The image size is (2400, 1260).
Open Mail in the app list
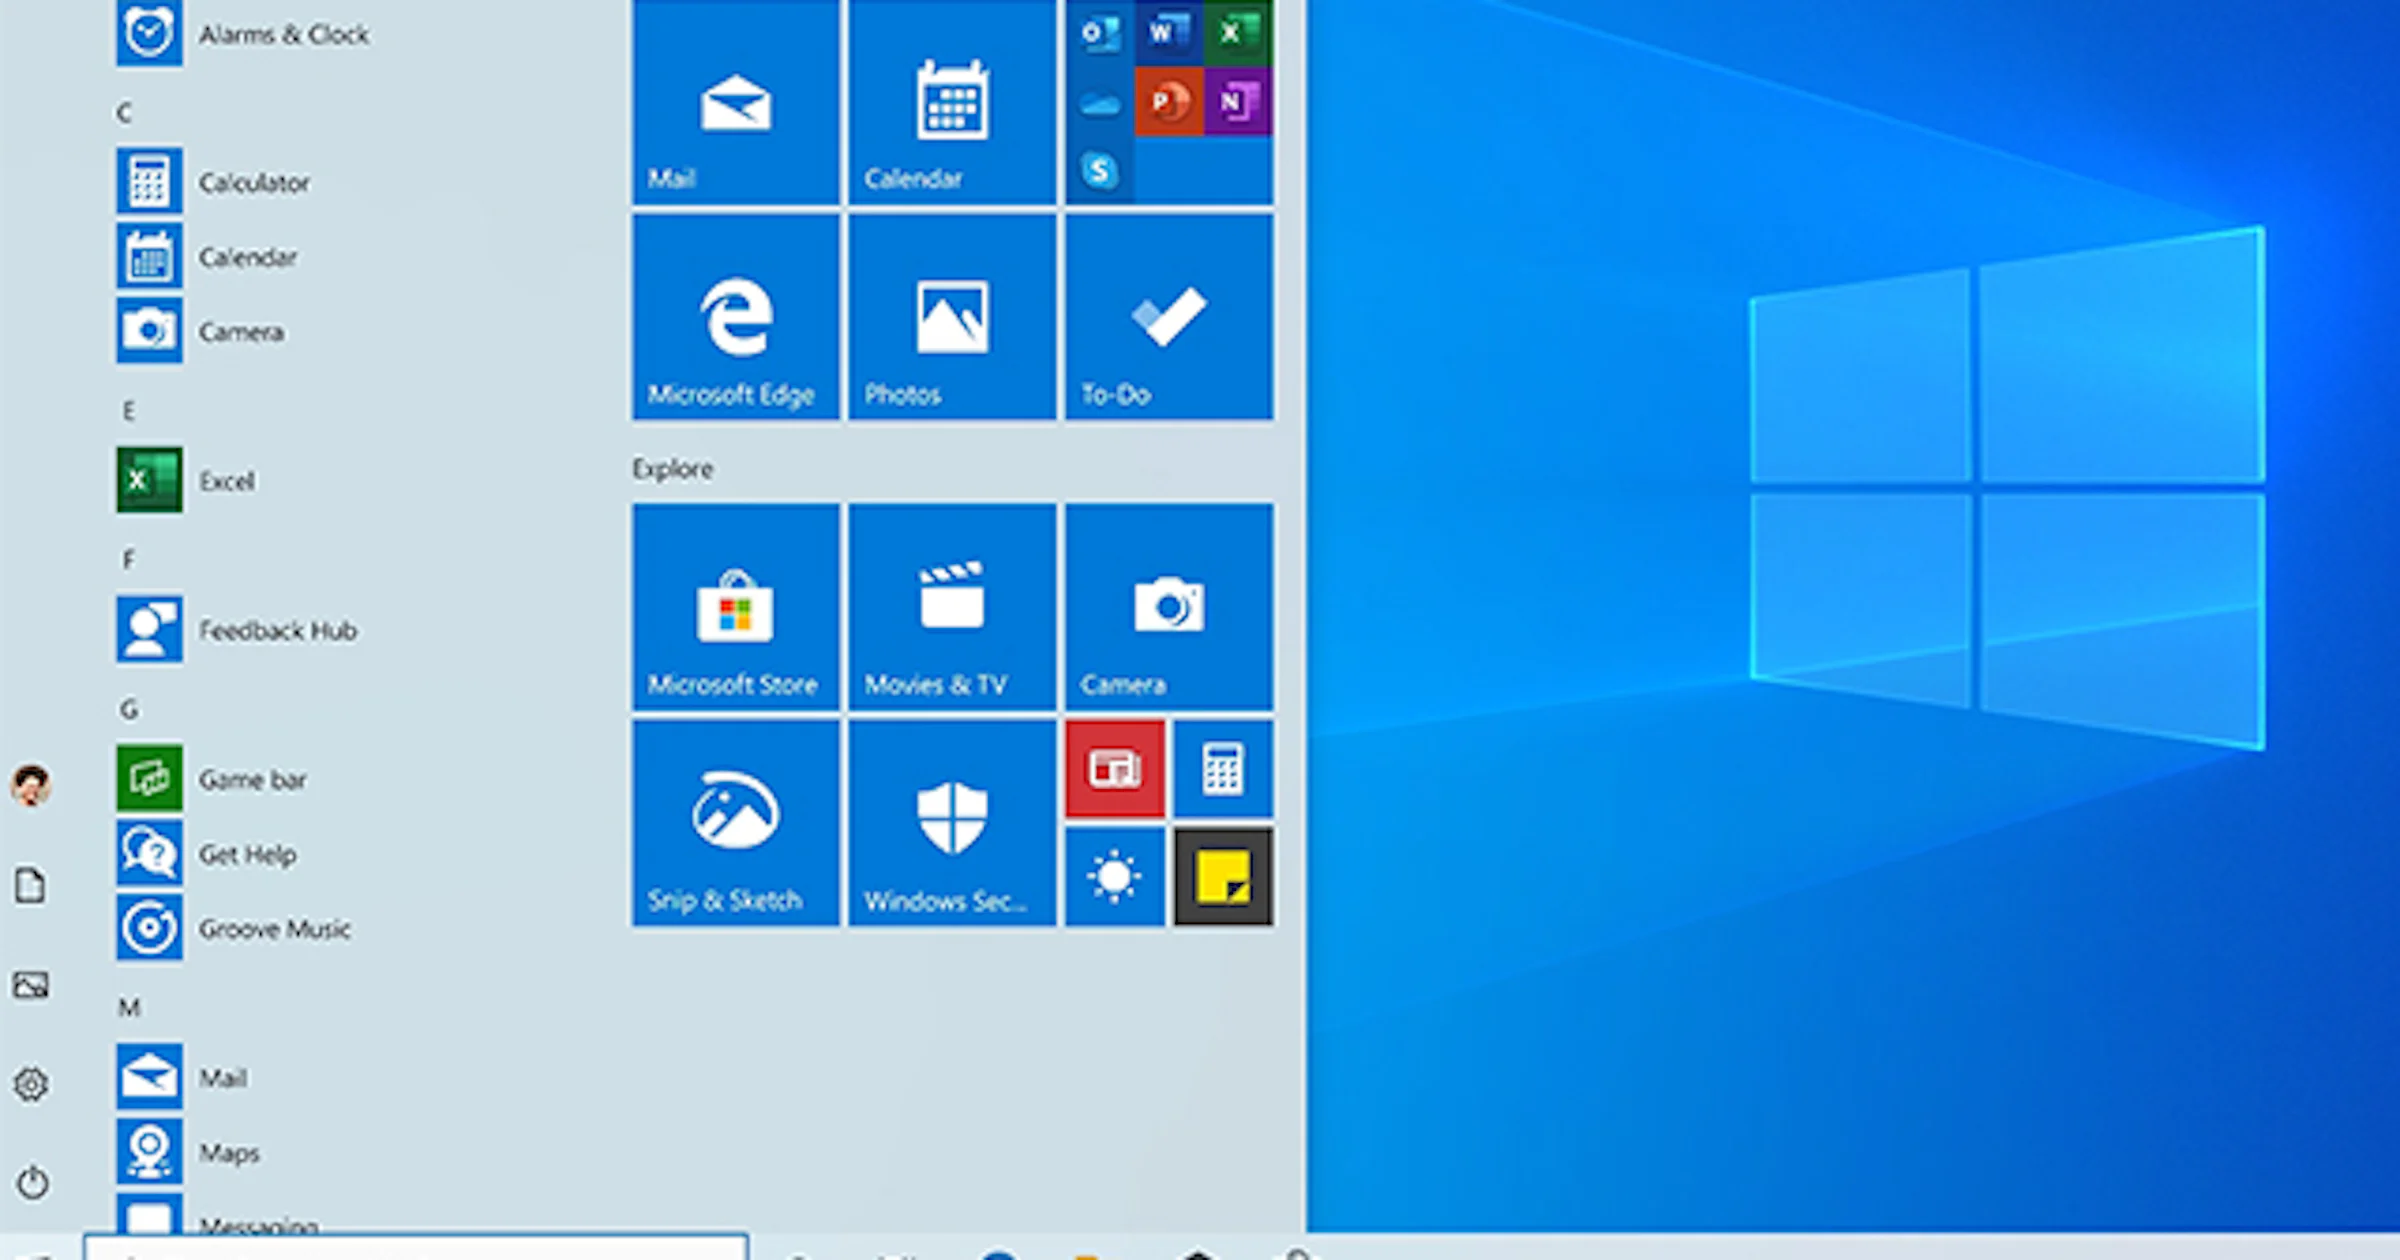pyautogui.click(x=183, y=1077)
